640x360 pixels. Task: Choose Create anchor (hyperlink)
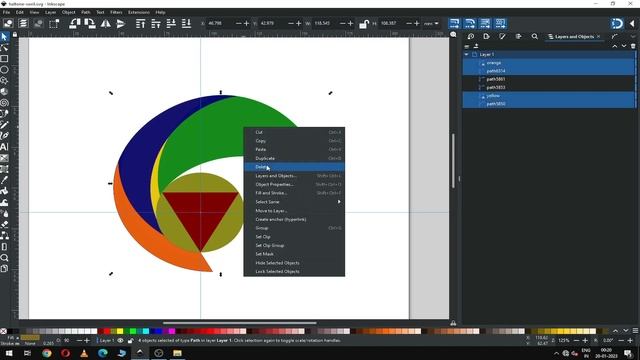click(x=294, y=219)
